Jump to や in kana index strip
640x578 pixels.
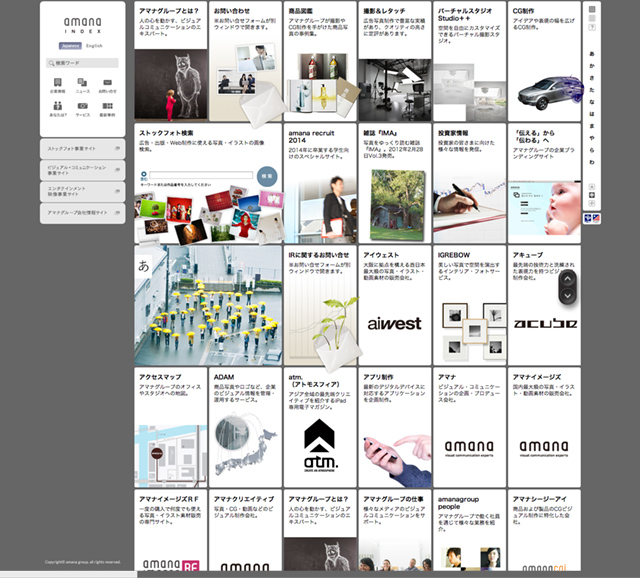coord(592,138)
